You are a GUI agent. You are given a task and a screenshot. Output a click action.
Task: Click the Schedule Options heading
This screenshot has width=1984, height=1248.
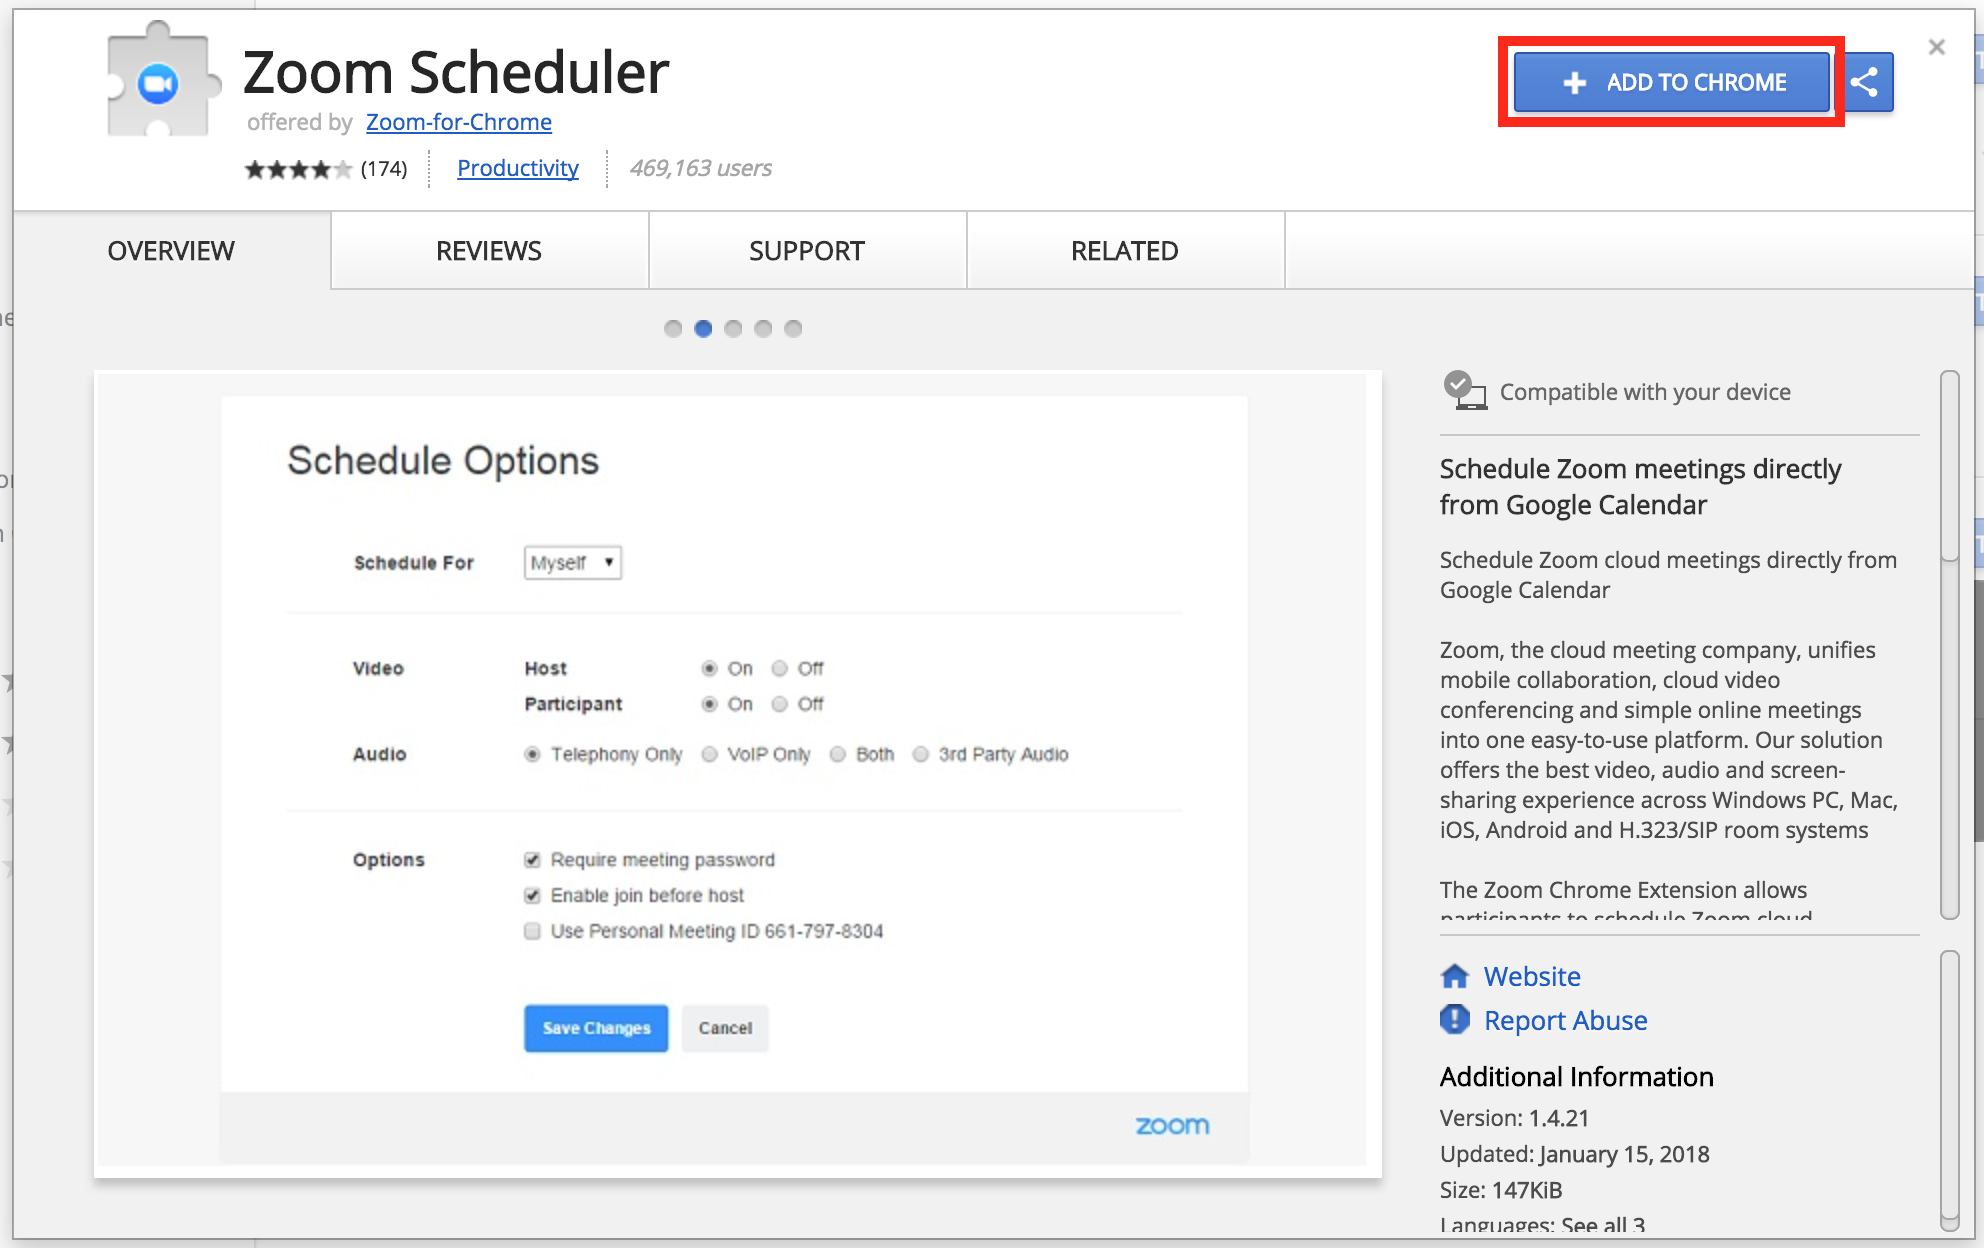click(x=443, y=461)
